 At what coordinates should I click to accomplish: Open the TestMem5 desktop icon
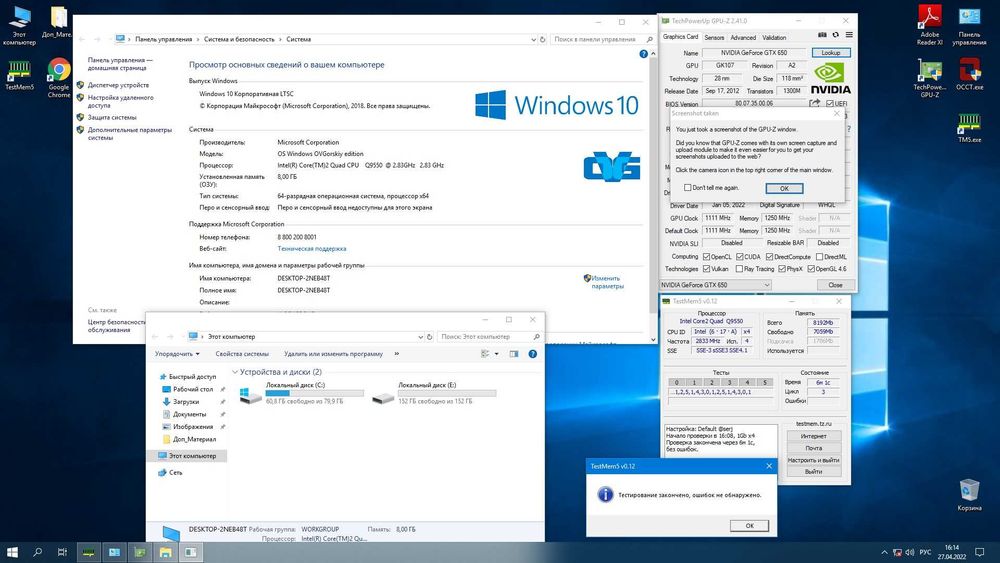[19, 75]
